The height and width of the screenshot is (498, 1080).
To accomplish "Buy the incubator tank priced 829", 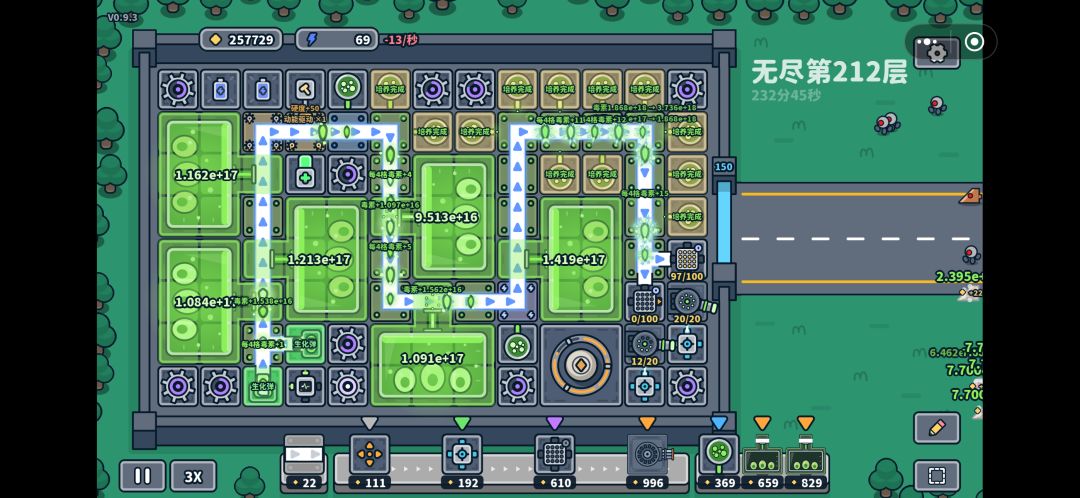I will point(806,461).
